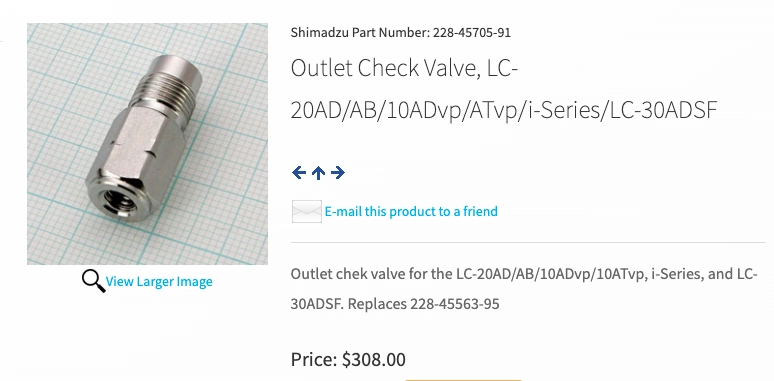Viewport: 774px width, 381px height.
Task: Click the envelope email icon
Action: [x=307, y=211]
